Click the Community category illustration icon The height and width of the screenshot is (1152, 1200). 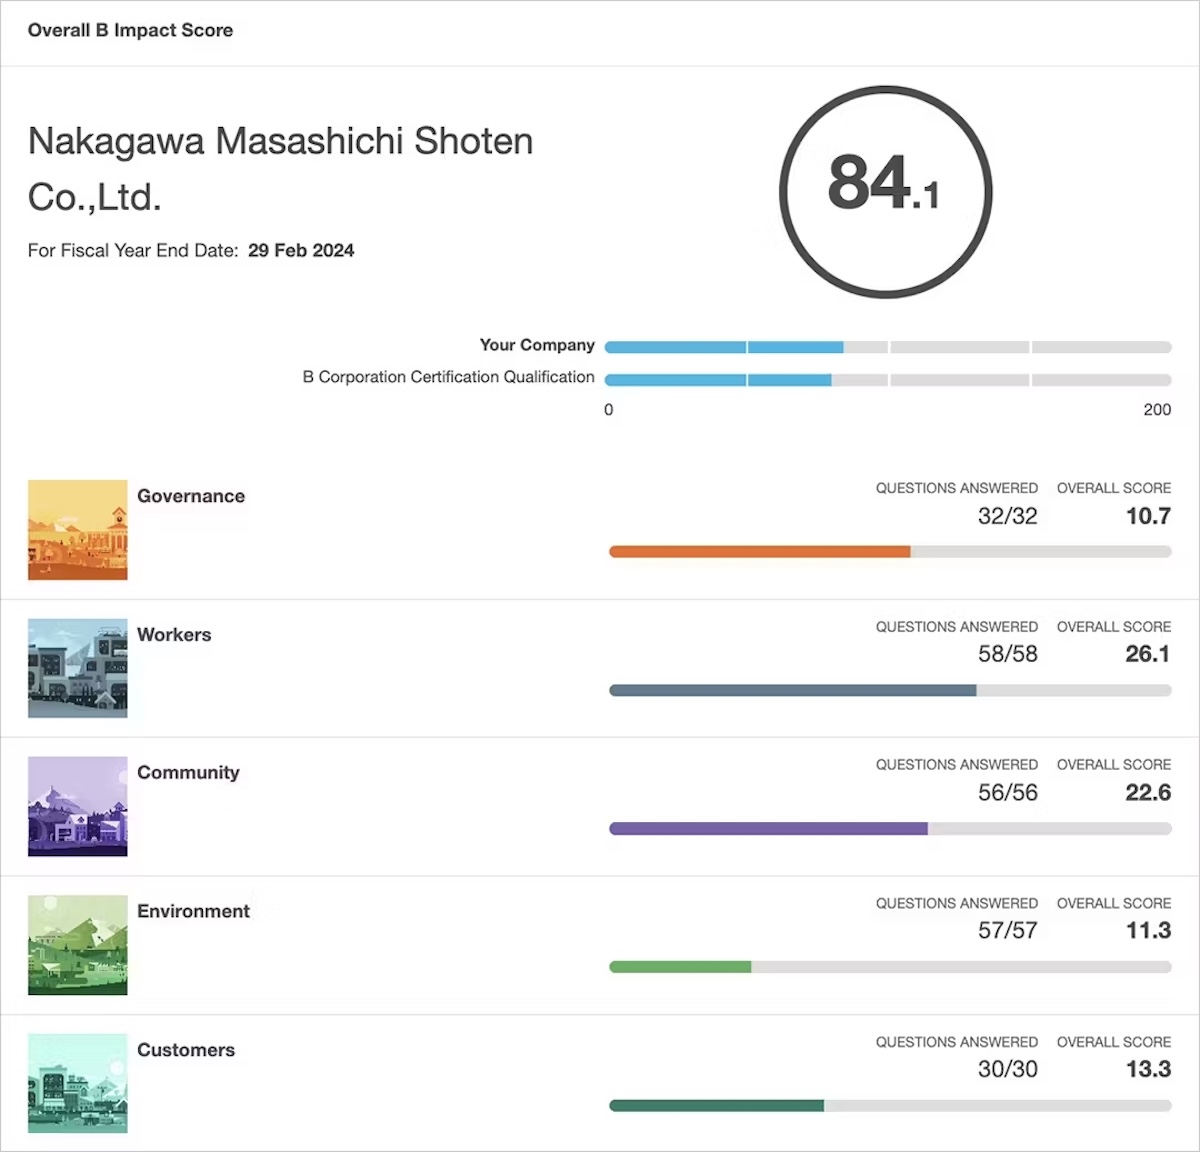[x=78, y=806]
